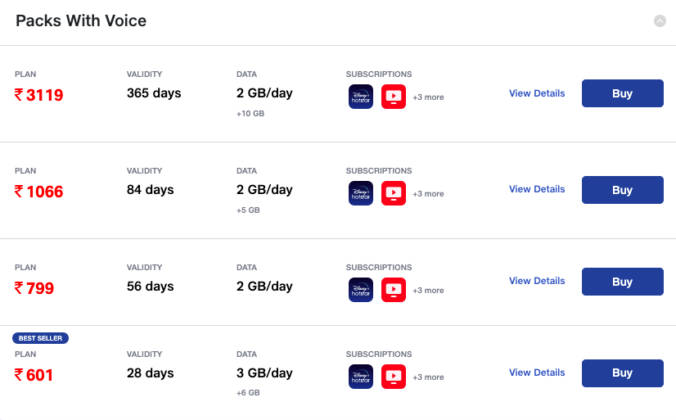Buy the ₹1066 84-day plan
Screen dimensions: 676x420
(622, 190)
